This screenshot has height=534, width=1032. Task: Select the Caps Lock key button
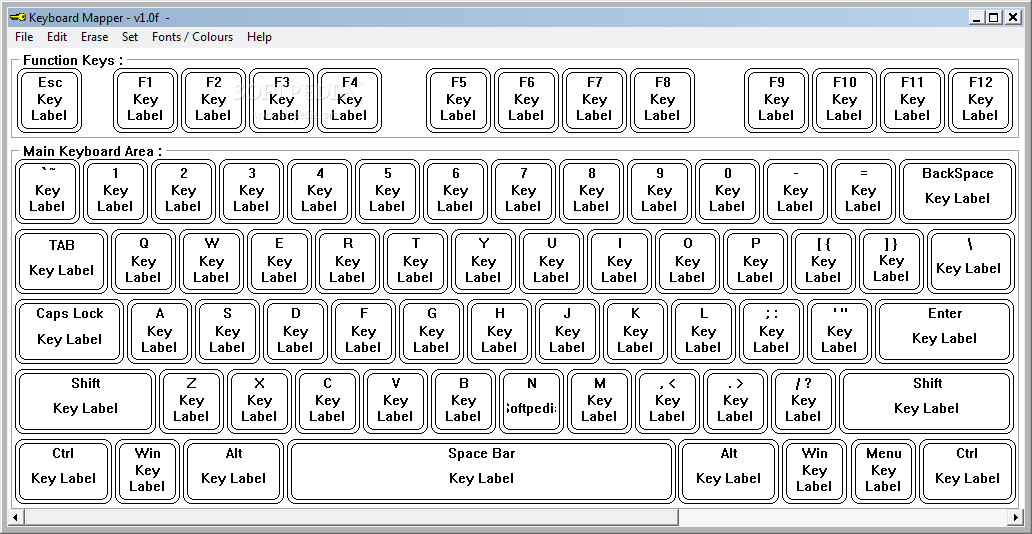(70, 331)
